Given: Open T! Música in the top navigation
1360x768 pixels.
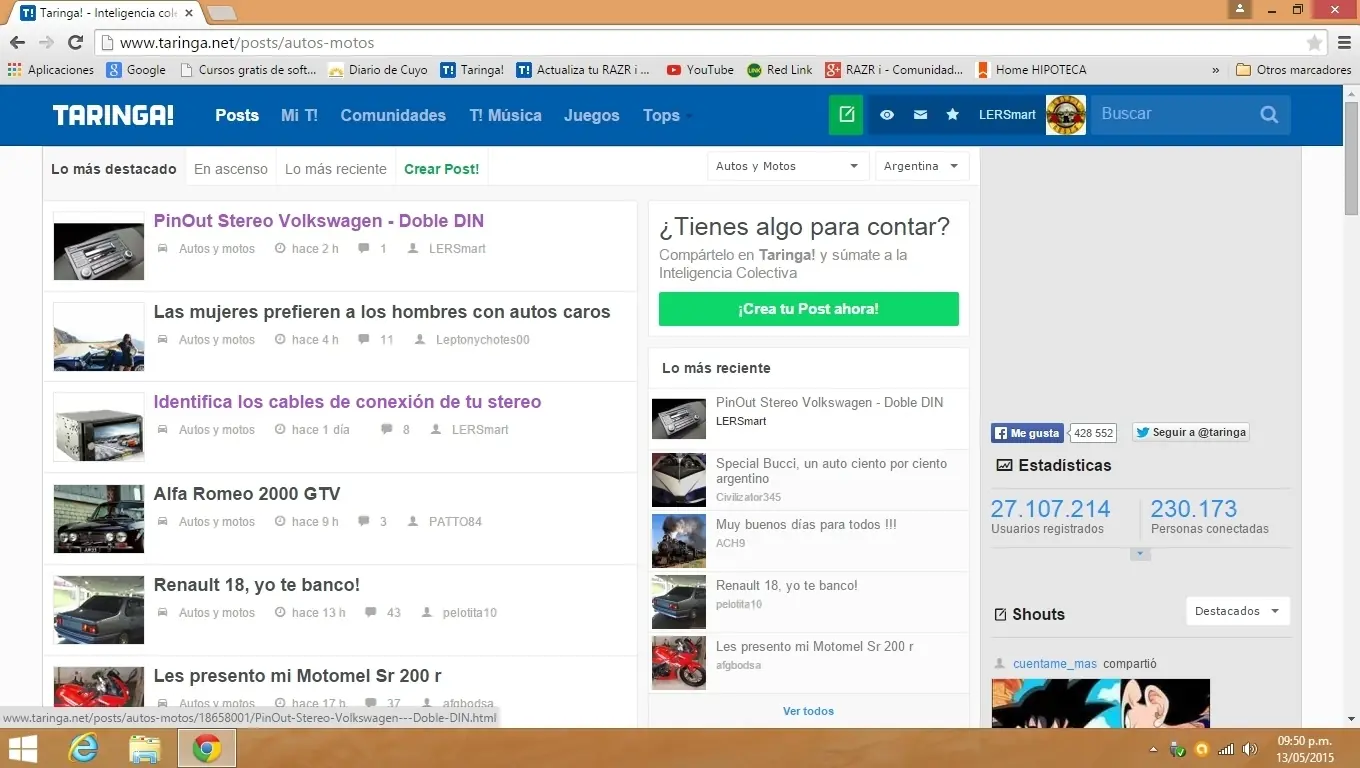Looking at the screenshot, I should point(505,115).
